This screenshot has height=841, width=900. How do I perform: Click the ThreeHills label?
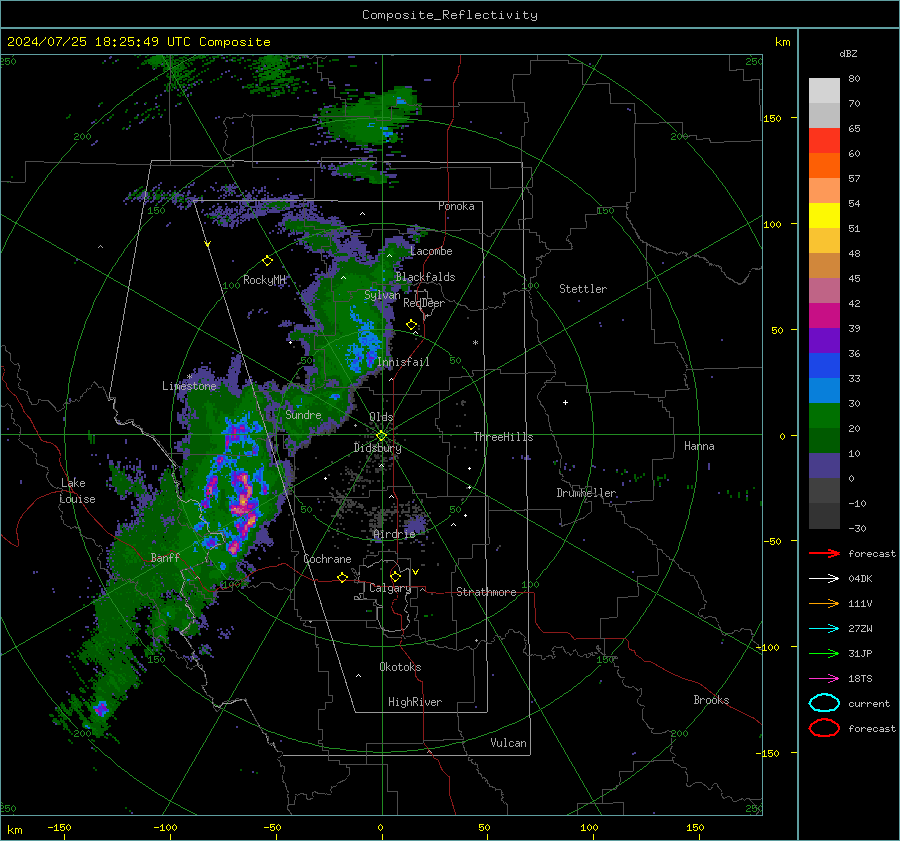click(x=503, y=437)
